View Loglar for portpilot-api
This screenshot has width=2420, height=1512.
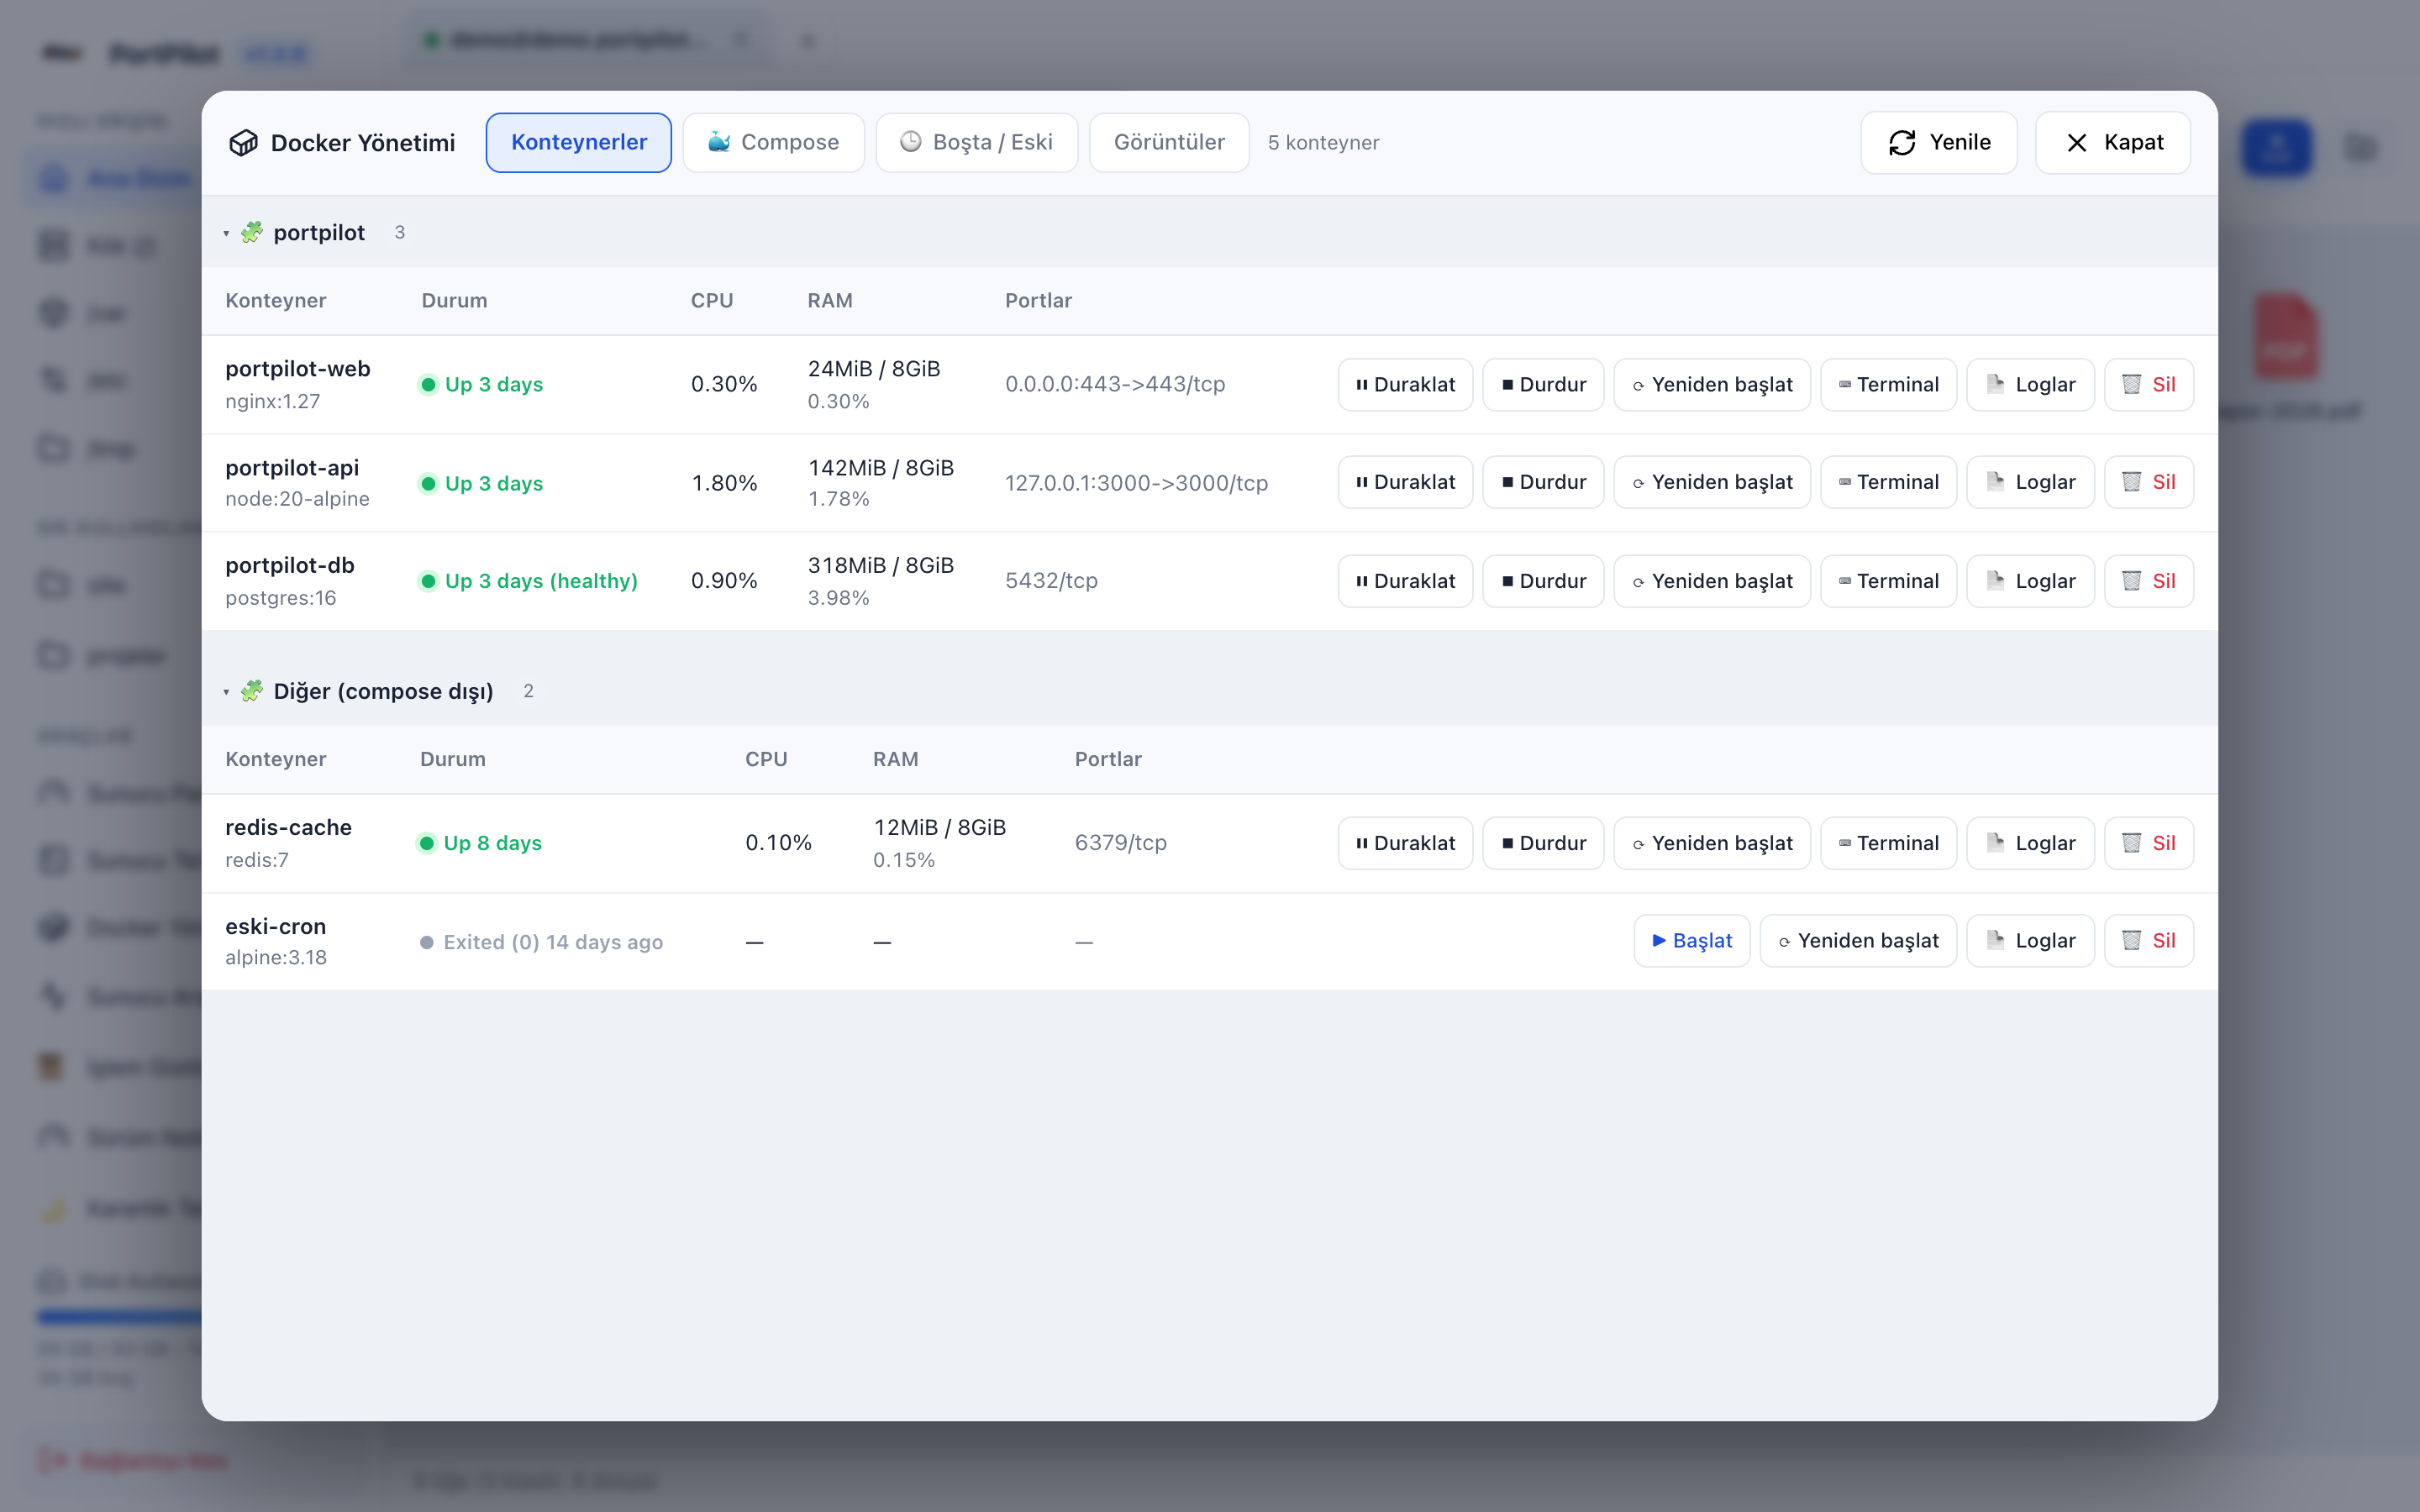point(2030,482)
